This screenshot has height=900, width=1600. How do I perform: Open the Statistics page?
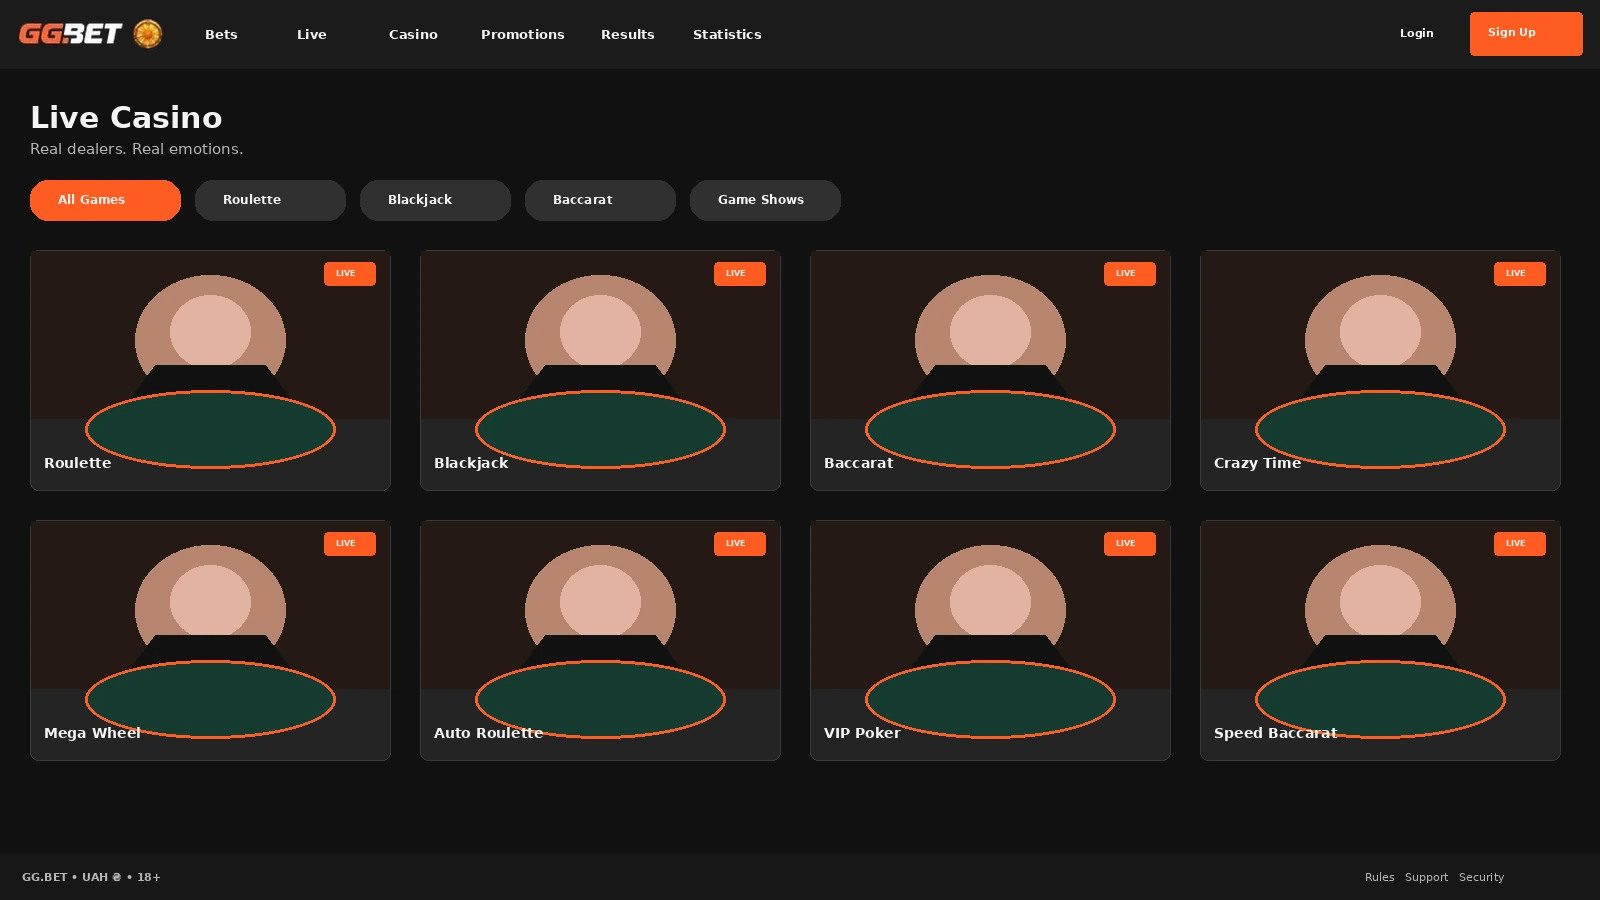727,34
